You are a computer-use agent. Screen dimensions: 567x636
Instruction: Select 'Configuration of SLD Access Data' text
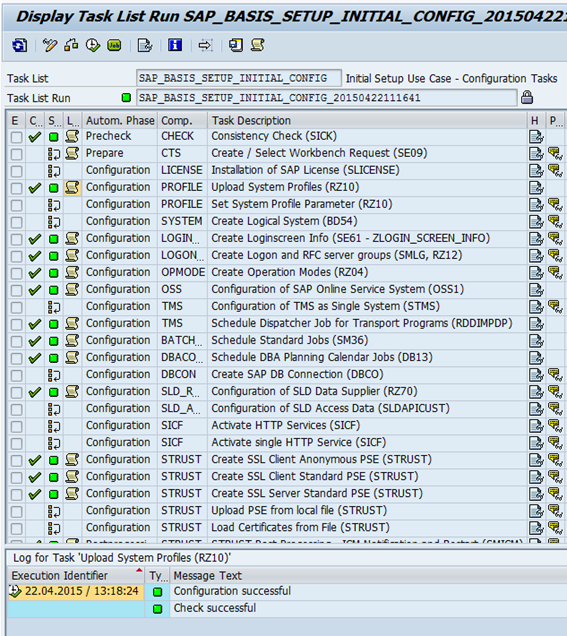click(330, 408)
